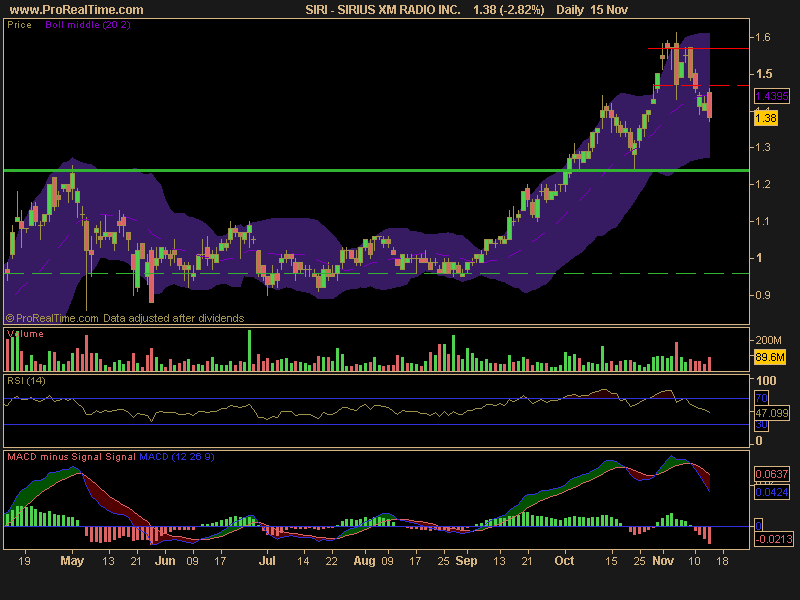The height and width of the screenshot is (600, 800).
Task: Click the RSI 70 overbought level tag
Action: coord(761,398)
